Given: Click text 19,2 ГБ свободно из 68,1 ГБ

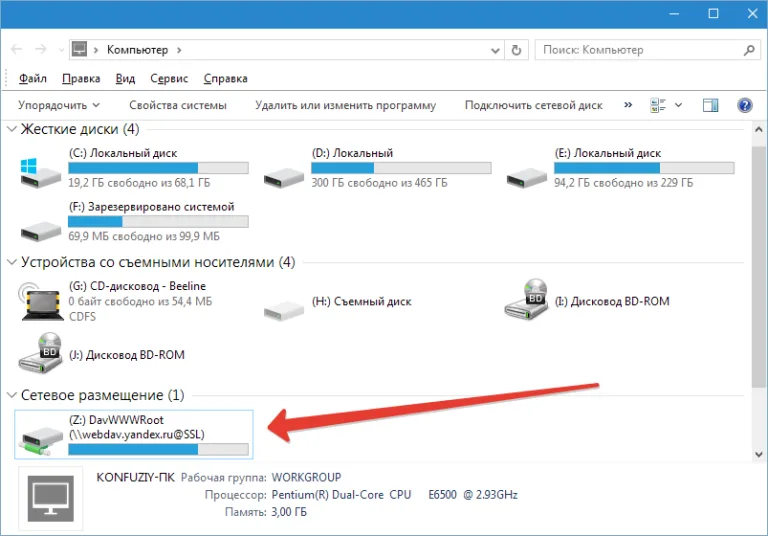Looking at the screenshot, I should 139,183.
